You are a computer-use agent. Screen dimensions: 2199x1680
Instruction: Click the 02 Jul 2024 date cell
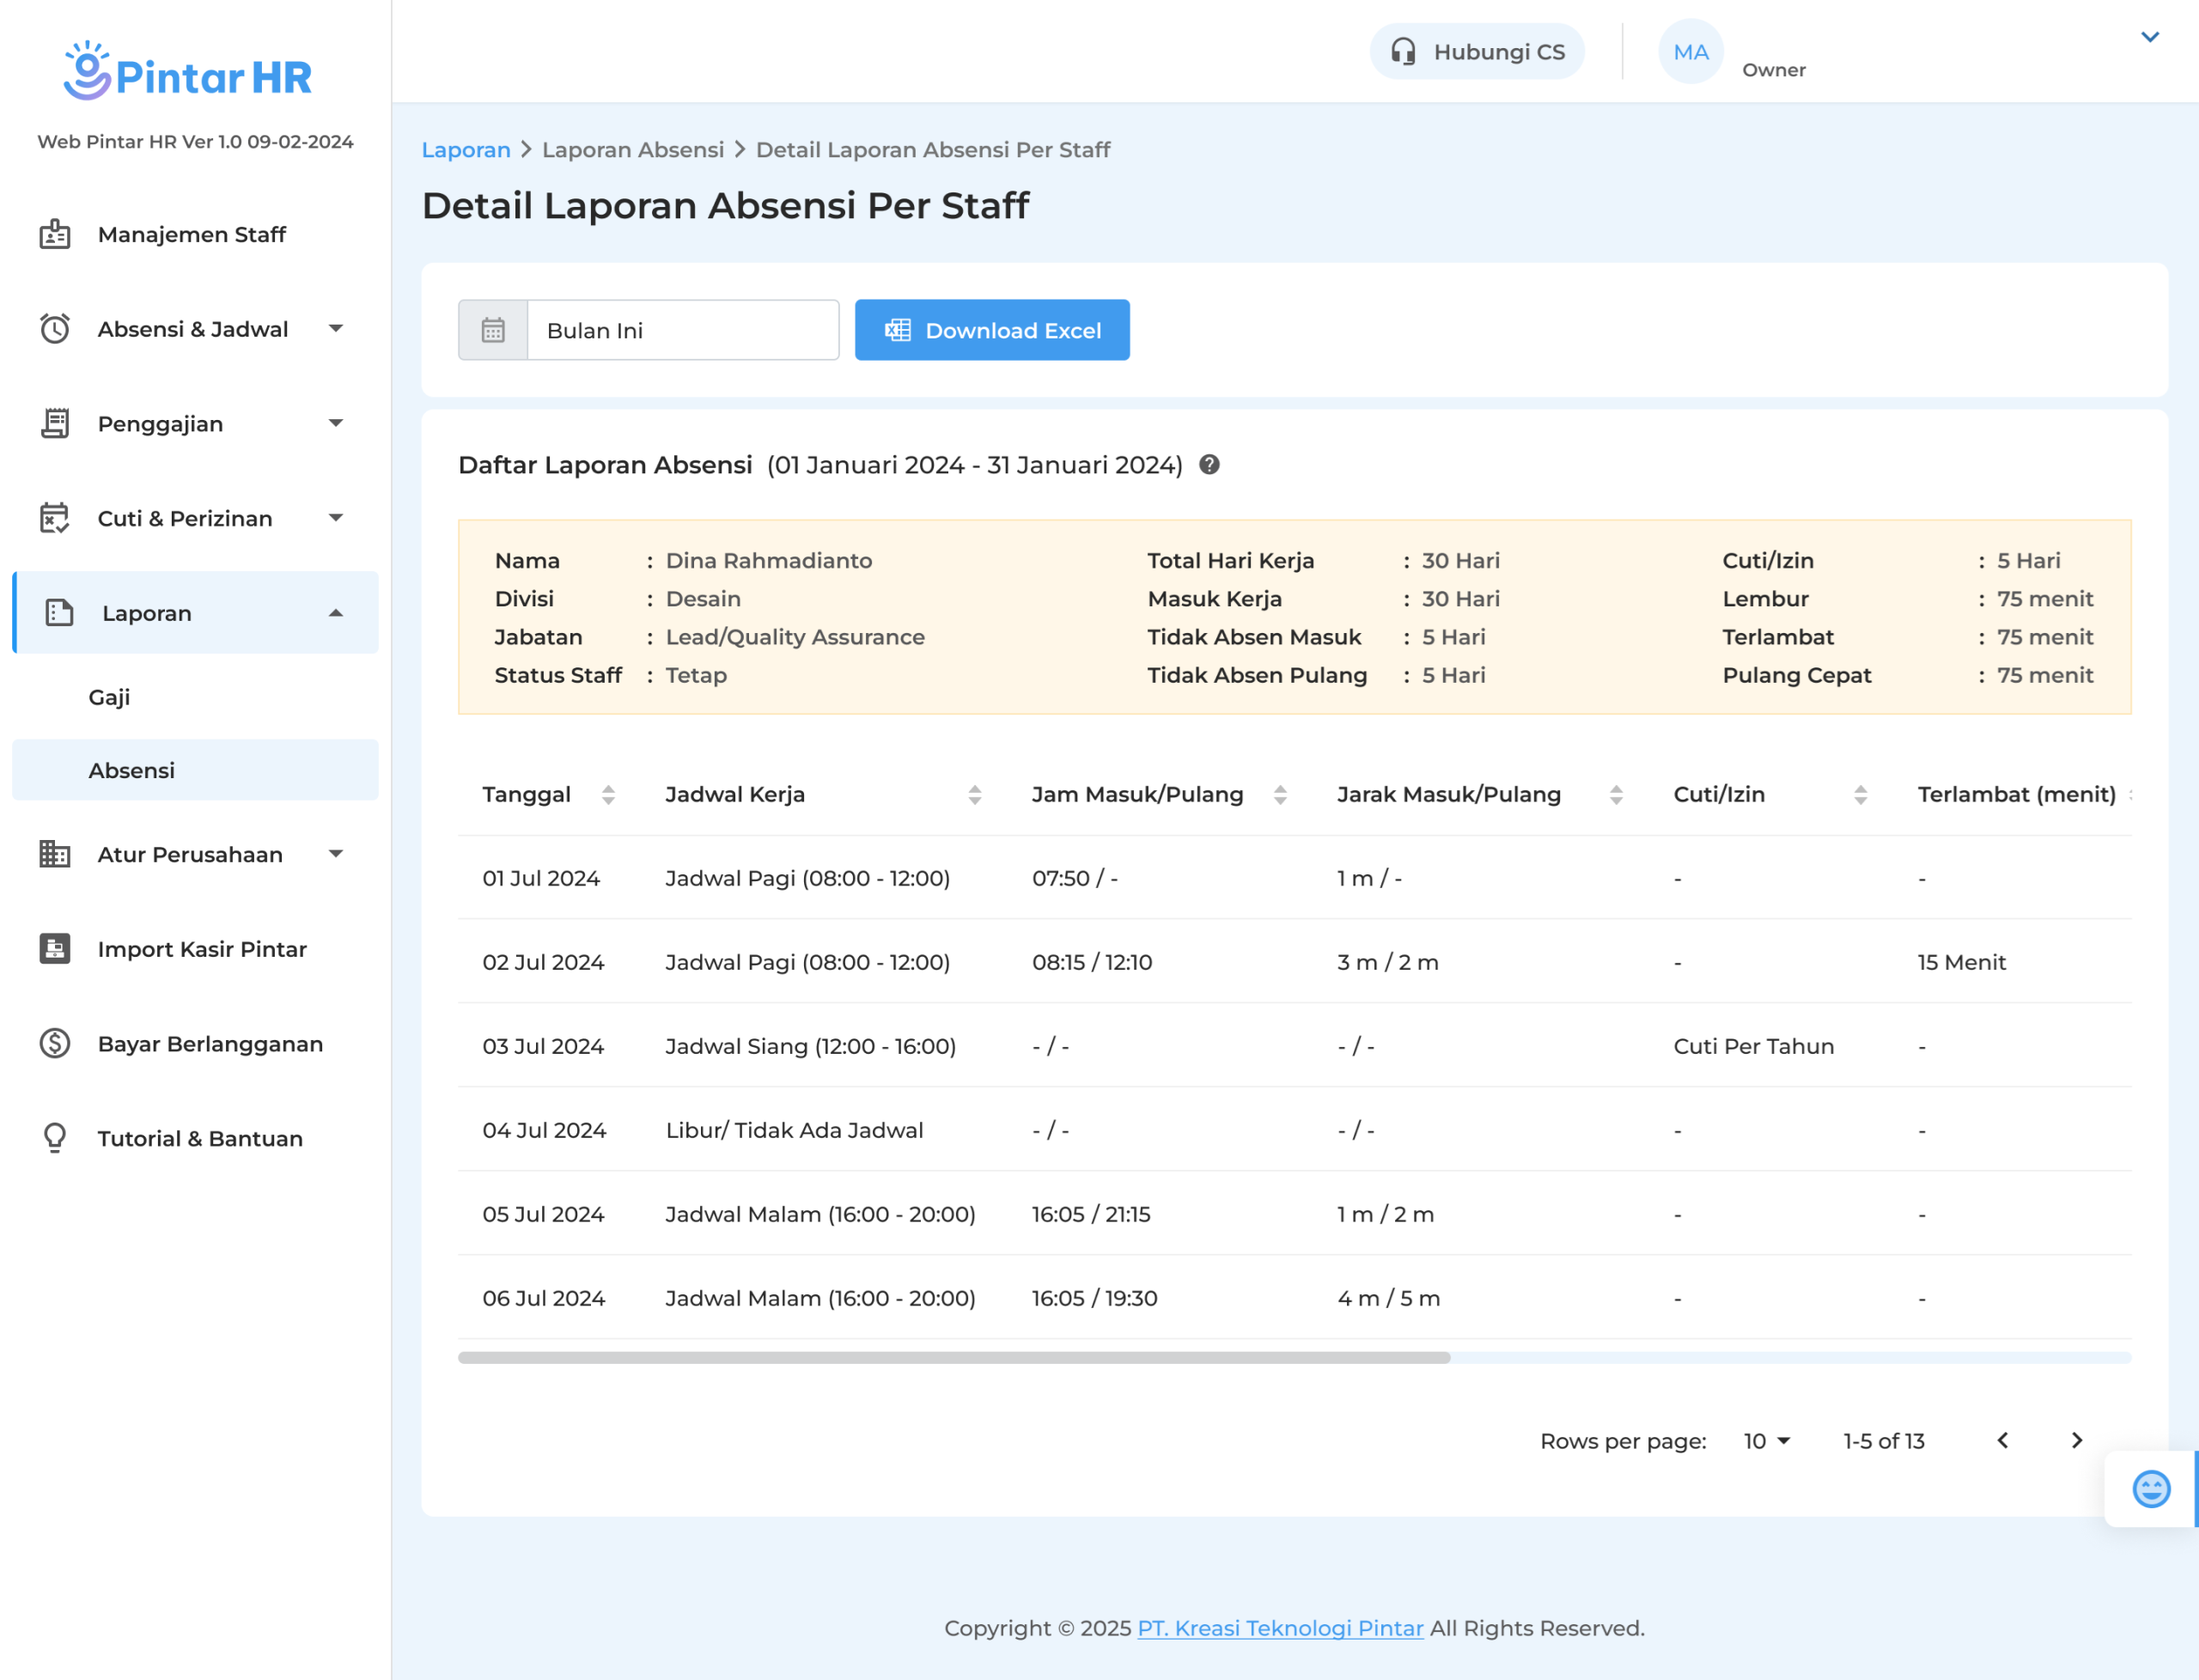tap(543, 962)
